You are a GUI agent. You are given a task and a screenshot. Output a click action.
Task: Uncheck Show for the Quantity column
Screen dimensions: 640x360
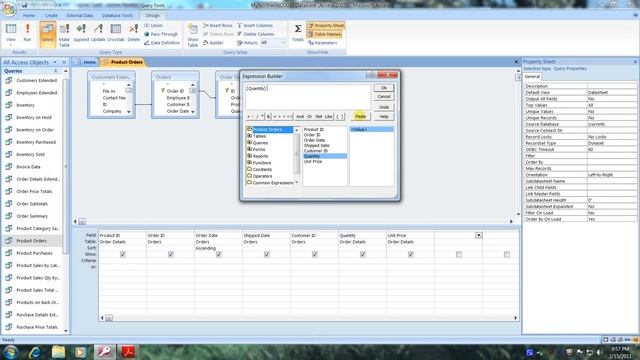click(363, 254)
